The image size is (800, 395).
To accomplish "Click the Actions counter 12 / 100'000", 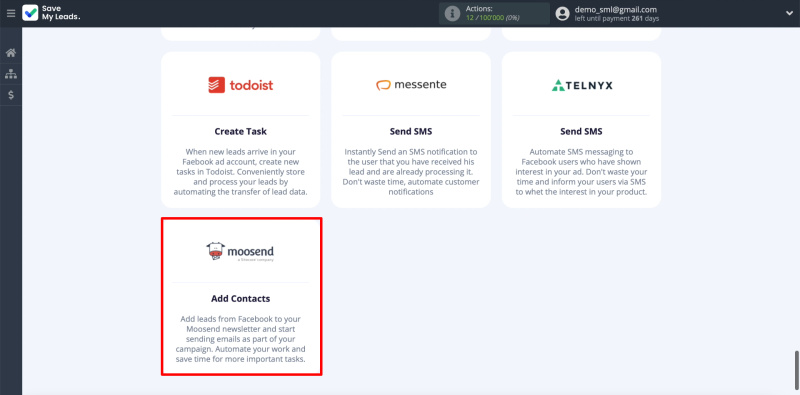I will click(x=492, y=18).
